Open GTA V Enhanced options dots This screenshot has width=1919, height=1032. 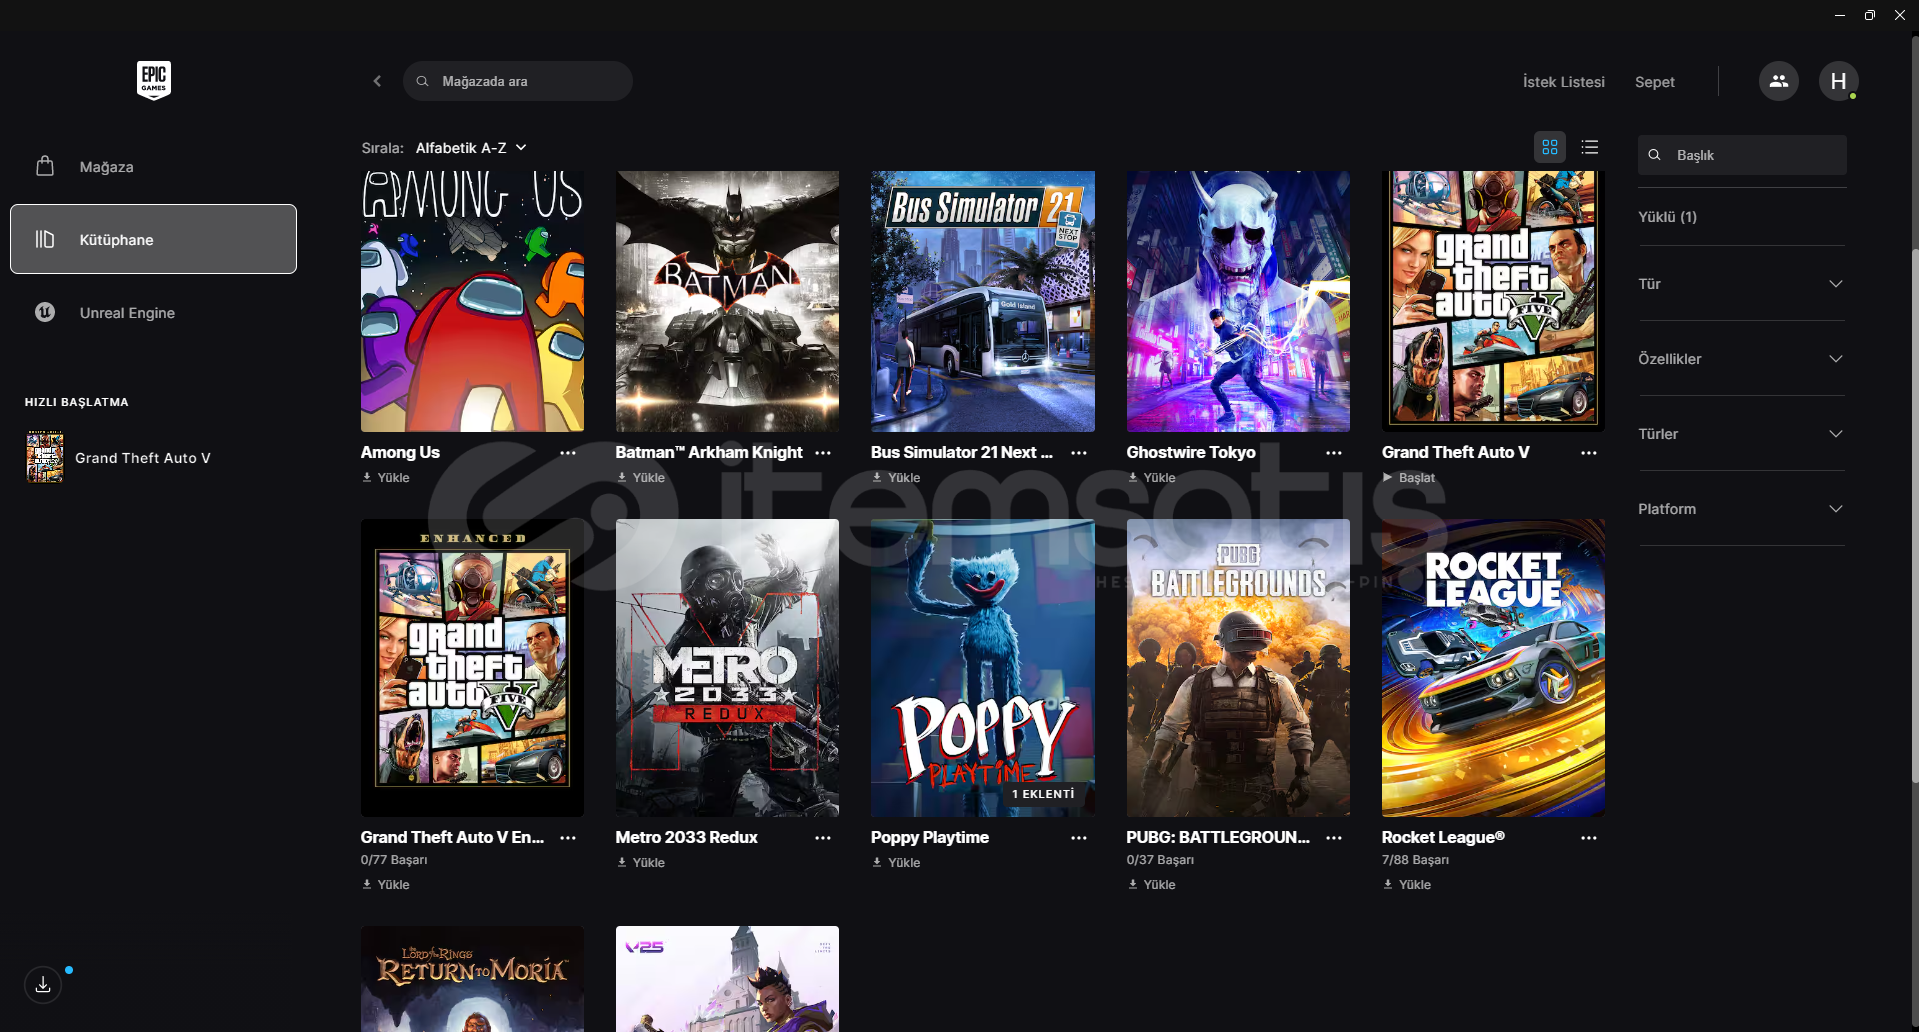(x=568, y=838)
